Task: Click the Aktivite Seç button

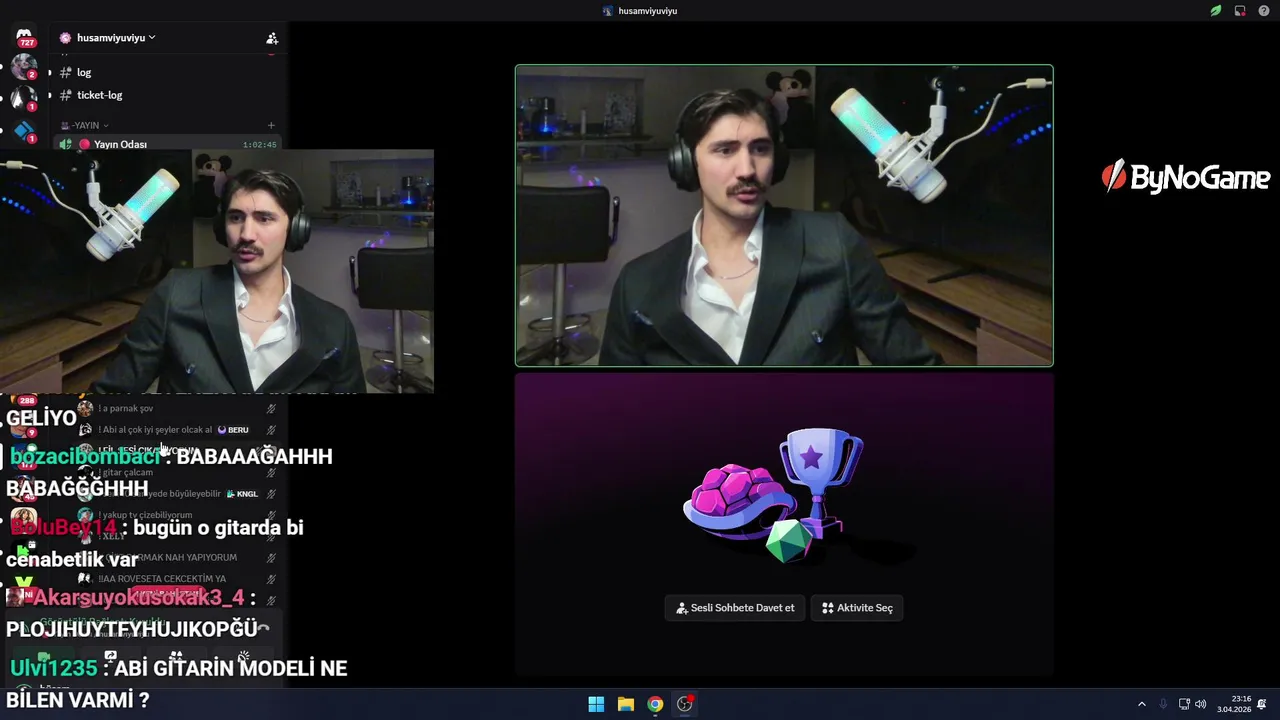Action: (x=857, y=608)
